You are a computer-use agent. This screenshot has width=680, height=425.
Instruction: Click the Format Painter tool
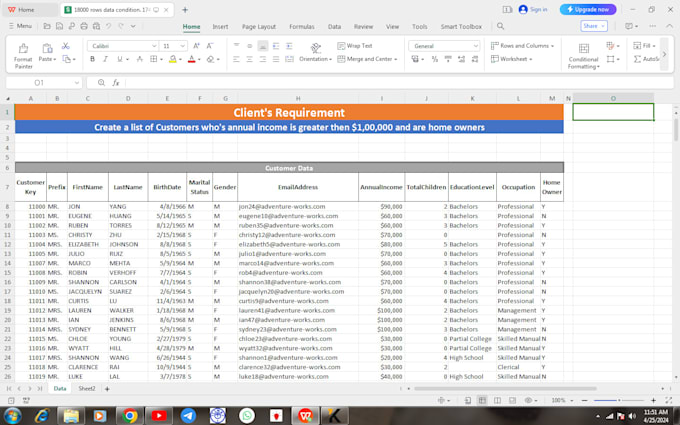(x=23, y=56)
